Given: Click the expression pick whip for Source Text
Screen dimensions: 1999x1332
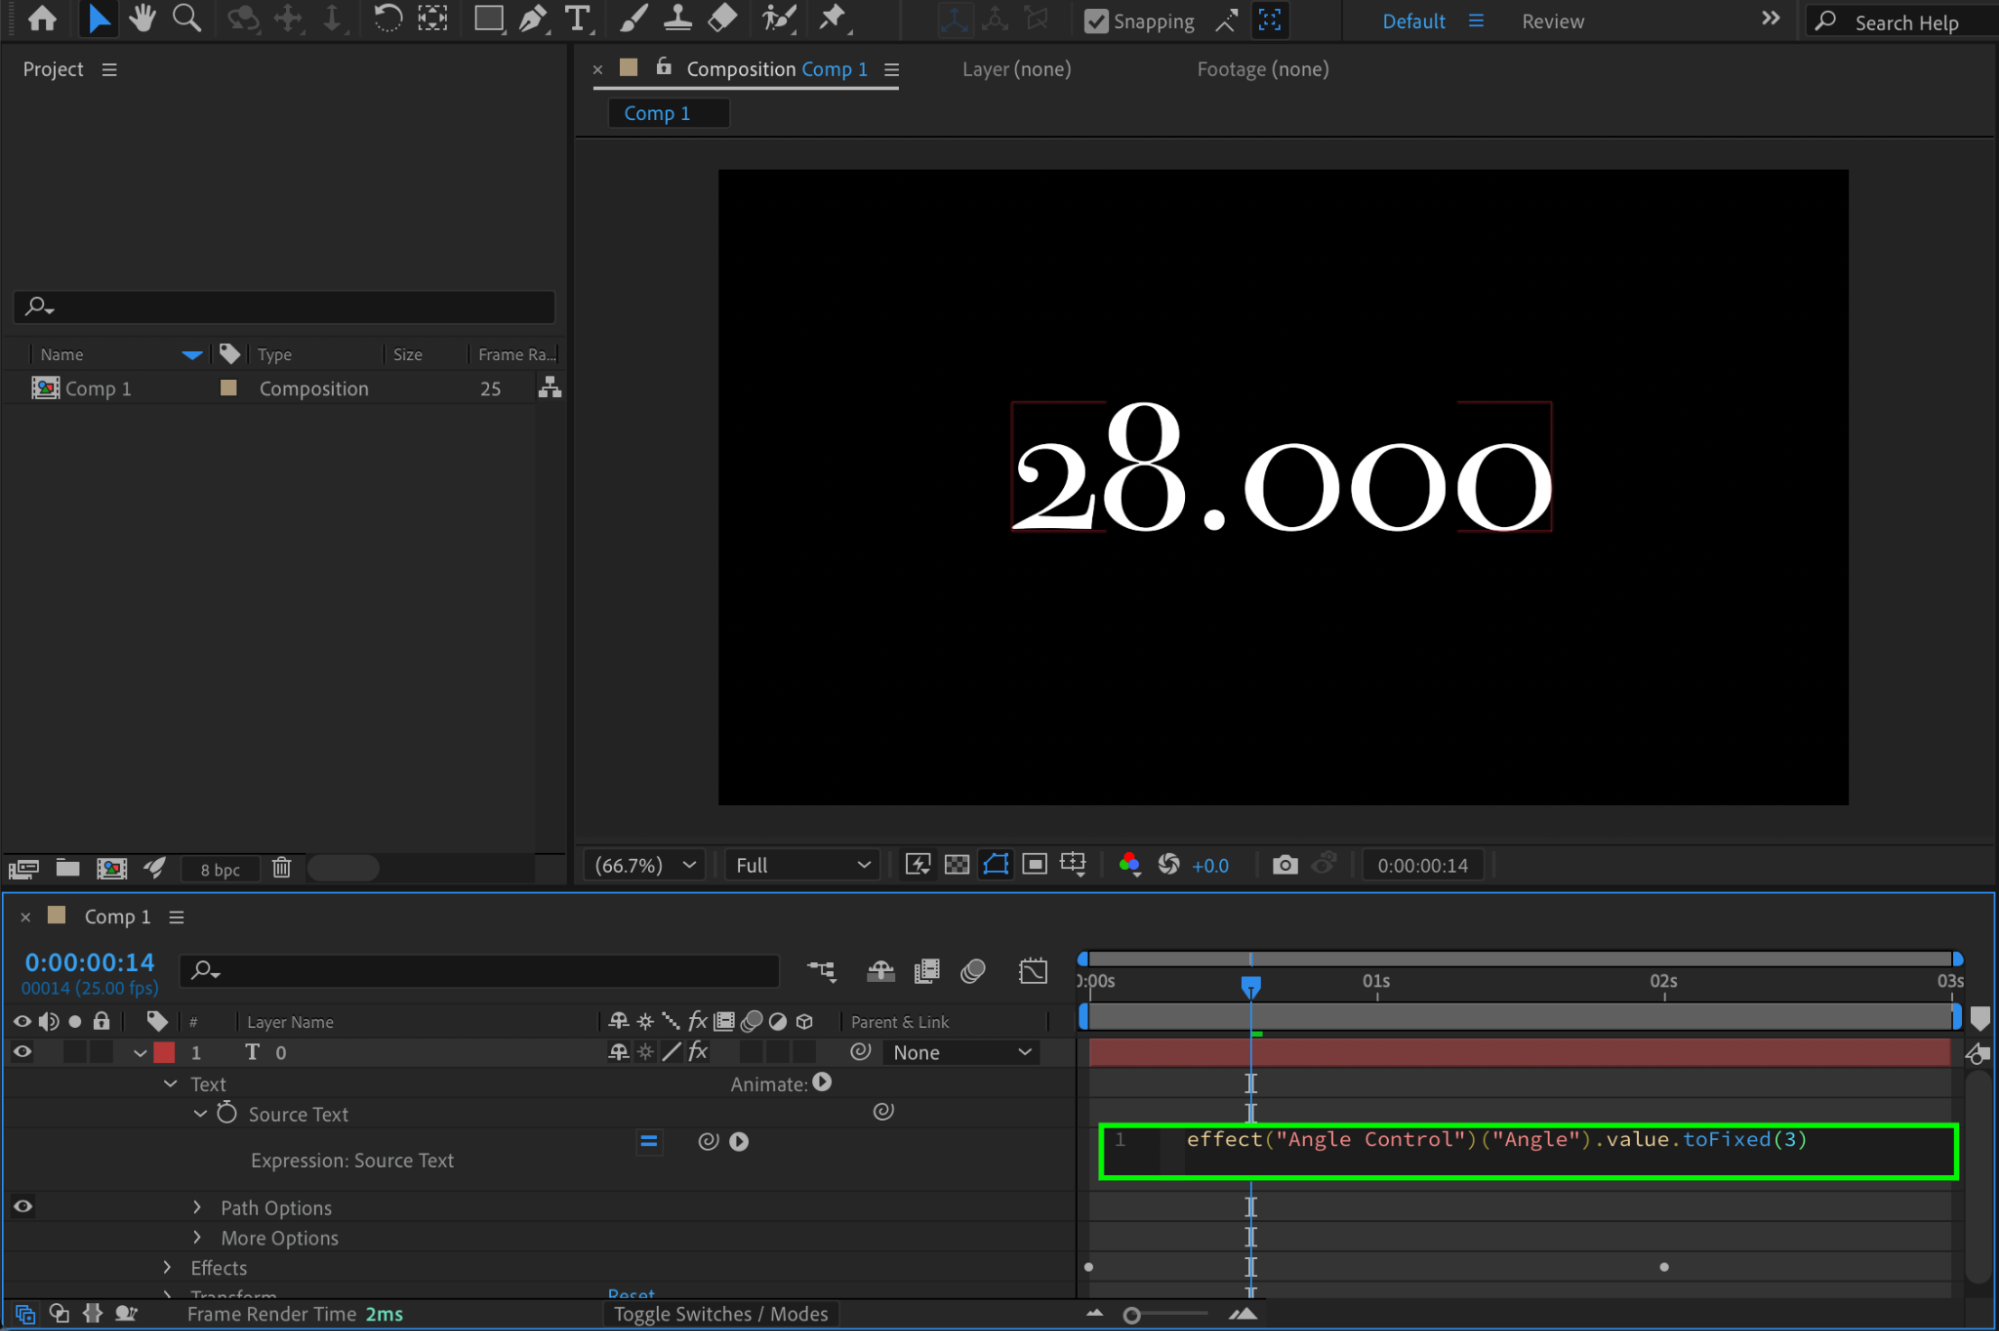Looking at the screenshot, I should [708, 1142].
